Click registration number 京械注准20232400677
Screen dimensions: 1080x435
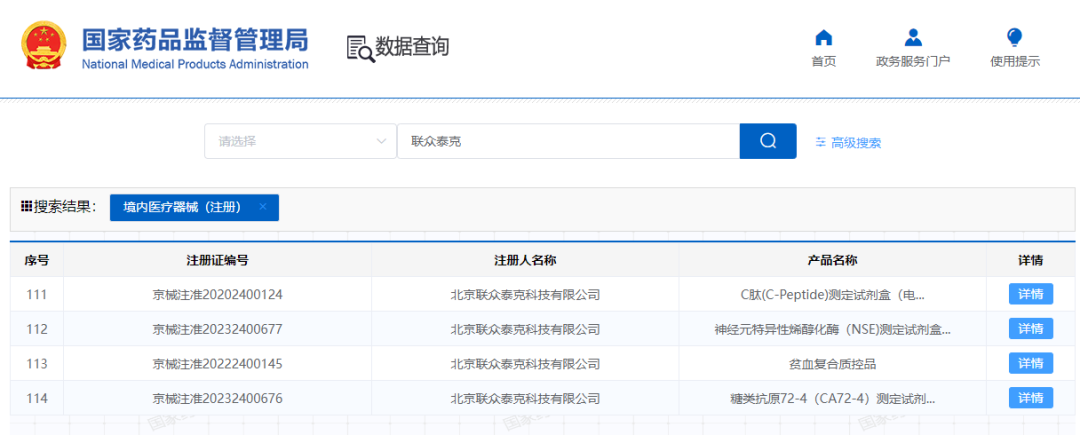coord(217,329)
